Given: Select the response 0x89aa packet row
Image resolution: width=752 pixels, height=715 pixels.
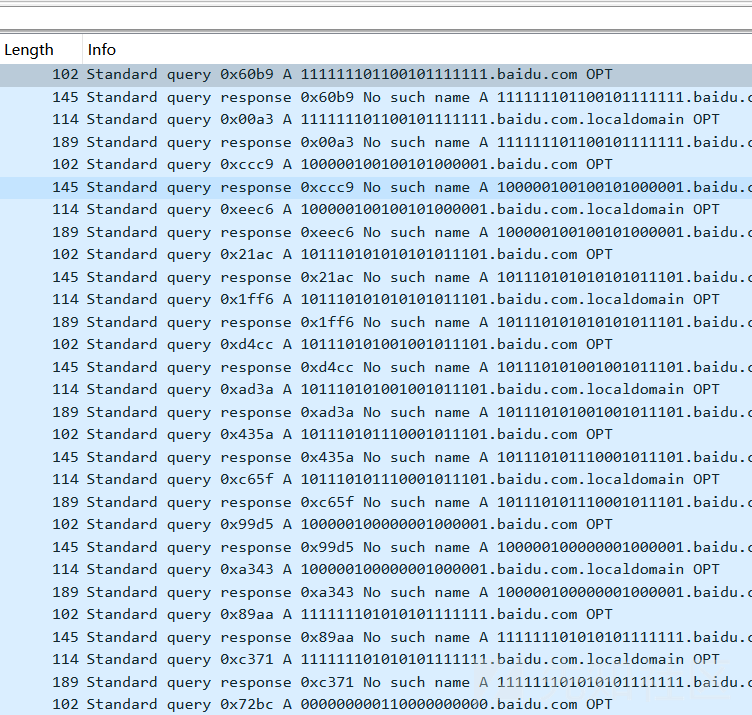Looking at the screenshot, I should coord(376,637).
